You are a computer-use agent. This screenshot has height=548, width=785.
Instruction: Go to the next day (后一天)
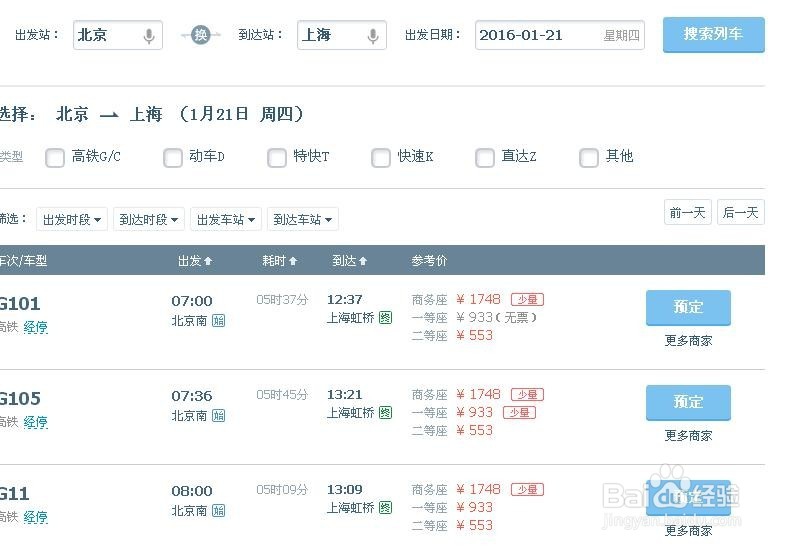click(x=741, y=212)
